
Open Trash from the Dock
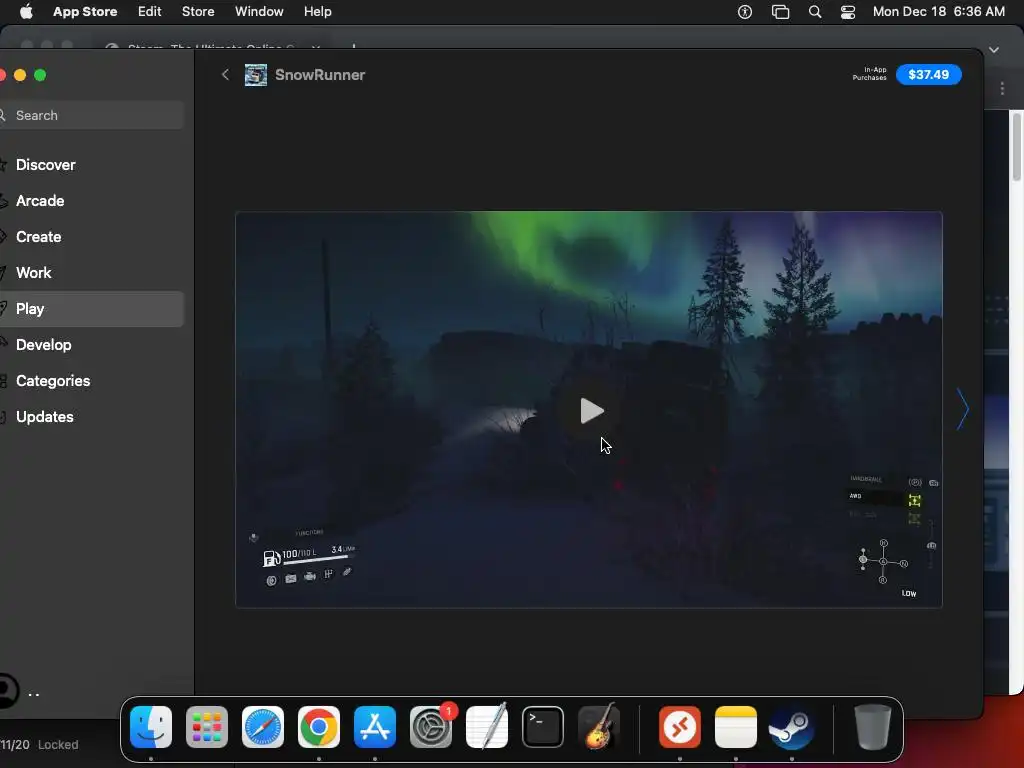[872, 727]
